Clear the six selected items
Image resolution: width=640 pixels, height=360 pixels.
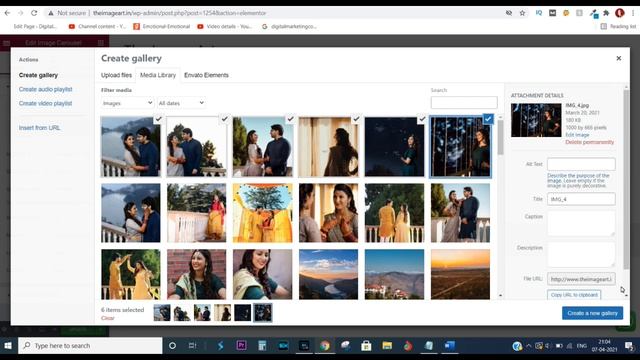coord(108,318)
